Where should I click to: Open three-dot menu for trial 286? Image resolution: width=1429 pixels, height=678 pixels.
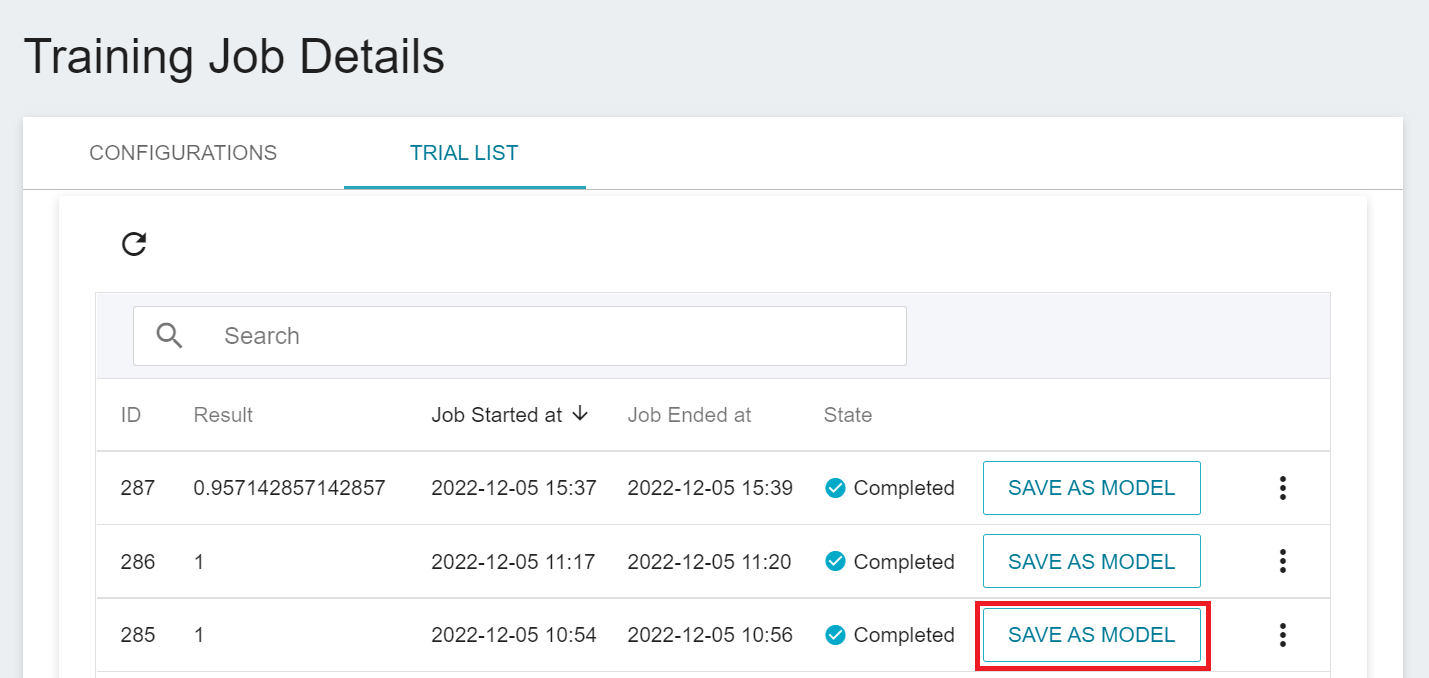pos(1282,562)
